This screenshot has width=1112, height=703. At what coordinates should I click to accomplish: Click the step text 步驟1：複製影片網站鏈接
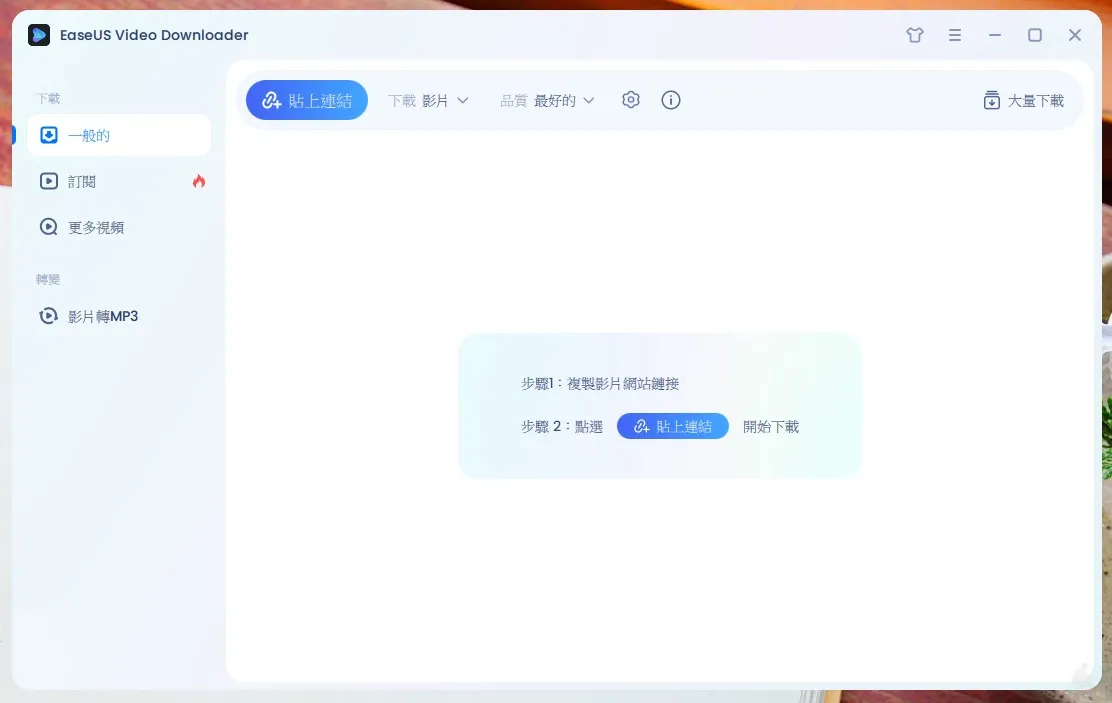click(x=600, y=384)
